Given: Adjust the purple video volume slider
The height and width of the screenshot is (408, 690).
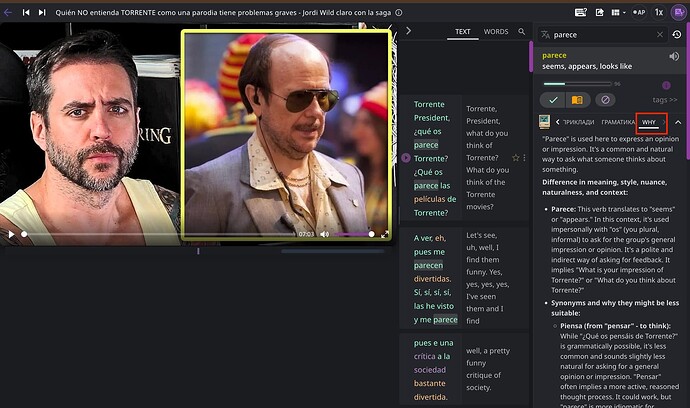Looking at the screenshot, I should coord(354,234).
